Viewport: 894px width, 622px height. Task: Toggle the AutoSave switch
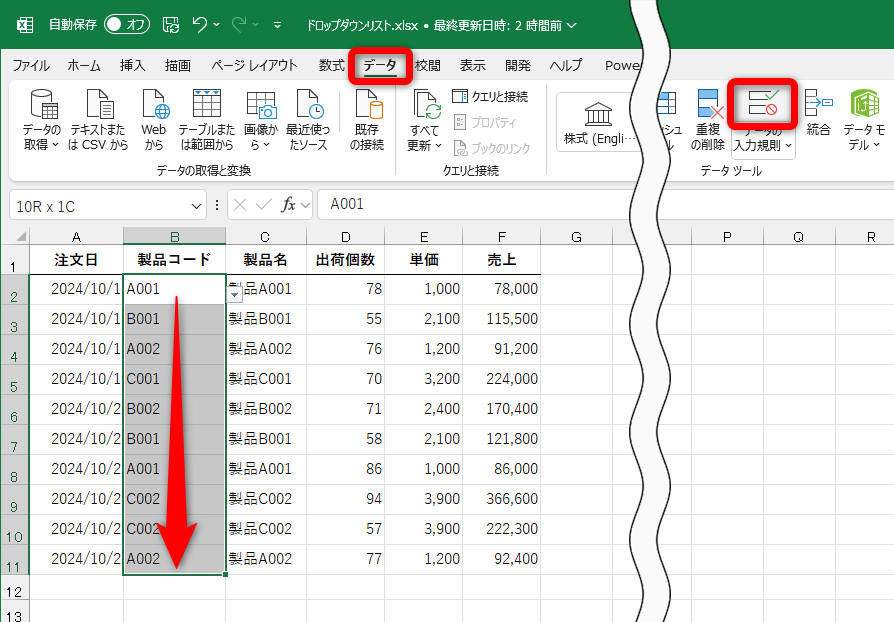tap(127, 25)
